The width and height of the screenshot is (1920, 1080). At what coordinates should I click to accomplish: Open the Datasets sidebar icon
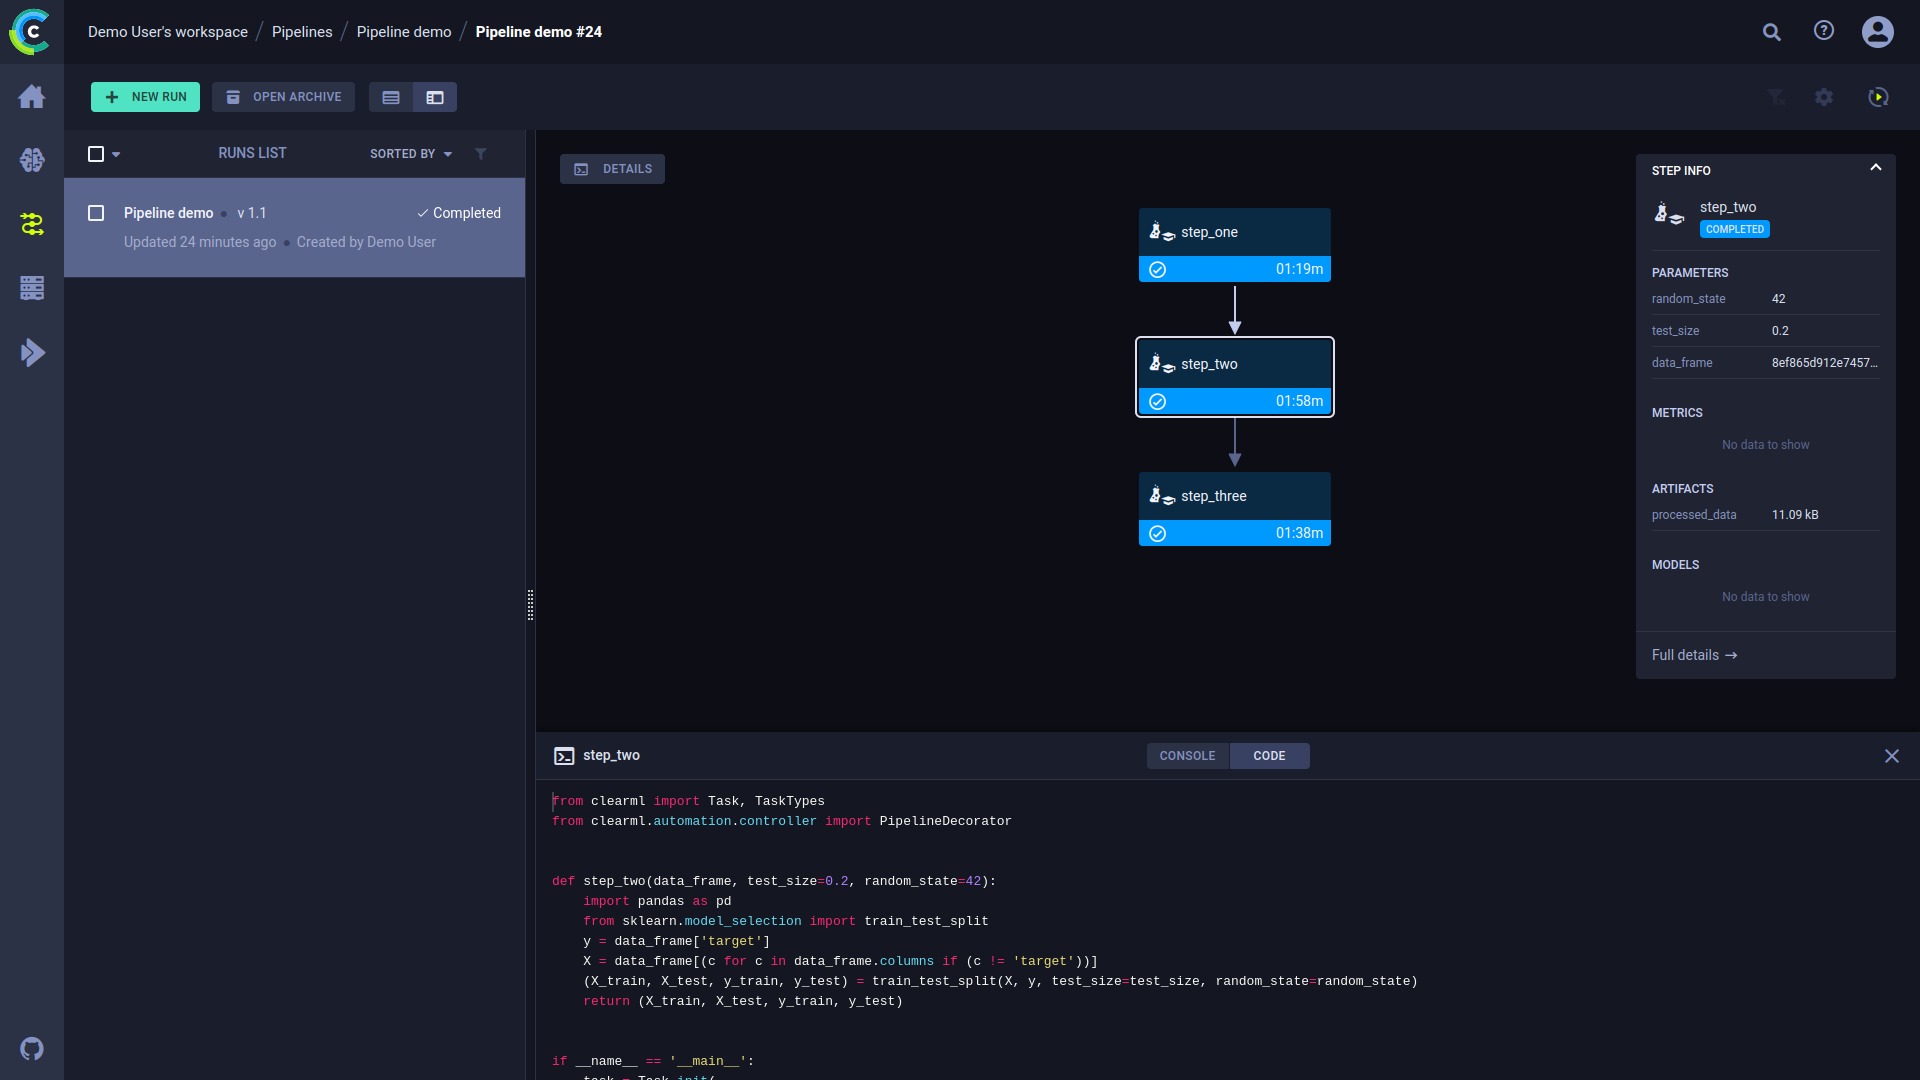click(x=32, y=288)
